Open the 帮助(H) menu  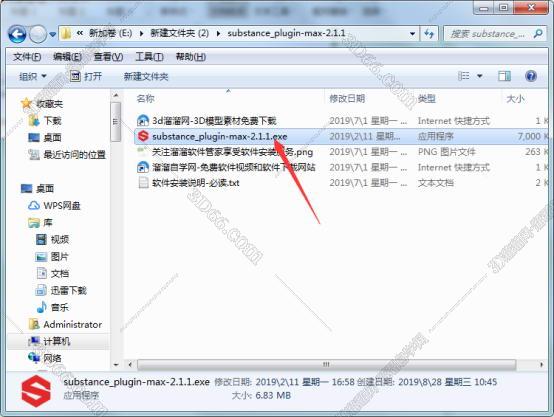[191, 57]
